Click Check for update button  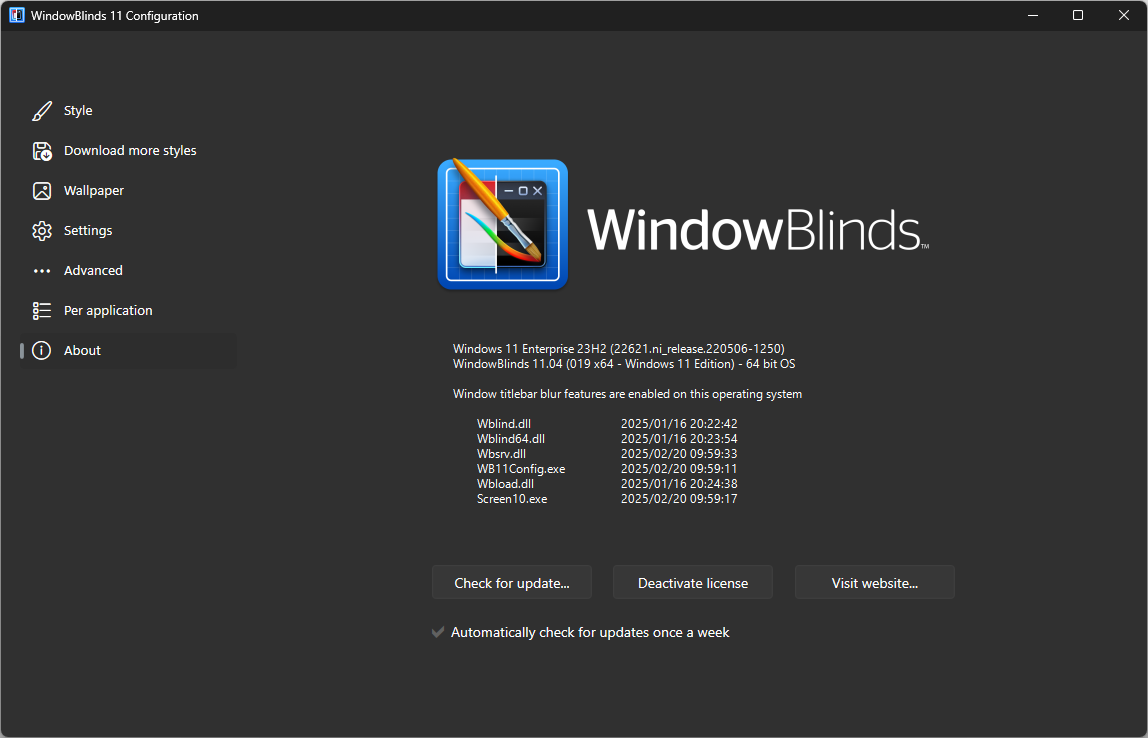pyautogui.click(x=512, y=583)
